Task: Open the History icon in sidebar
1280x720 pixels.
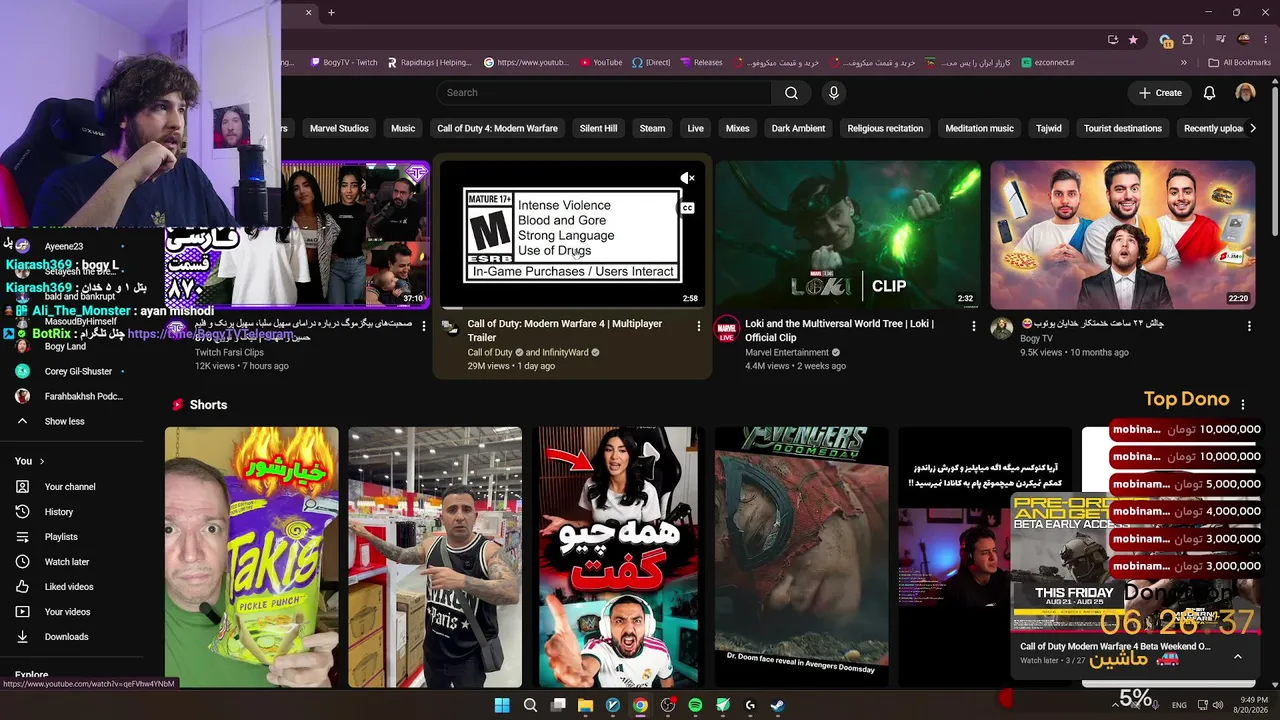Action: coord(22,512)
